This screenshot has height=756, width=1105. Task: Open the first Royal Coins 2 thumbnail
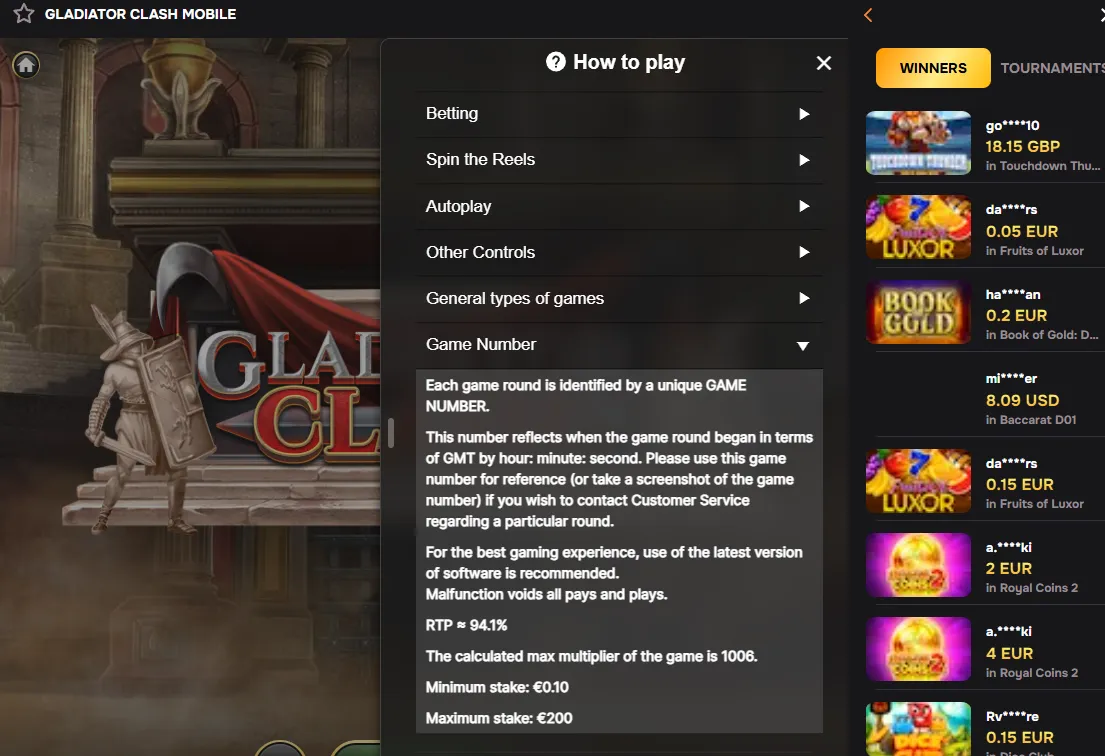[x=918, y=565]
